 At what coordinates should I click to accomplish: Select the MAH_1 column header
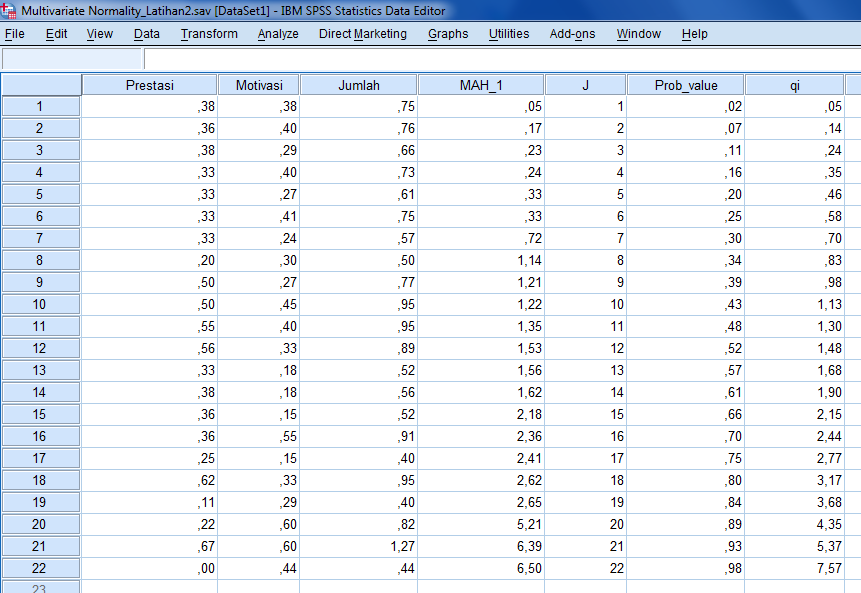click(x=480, y=84)
